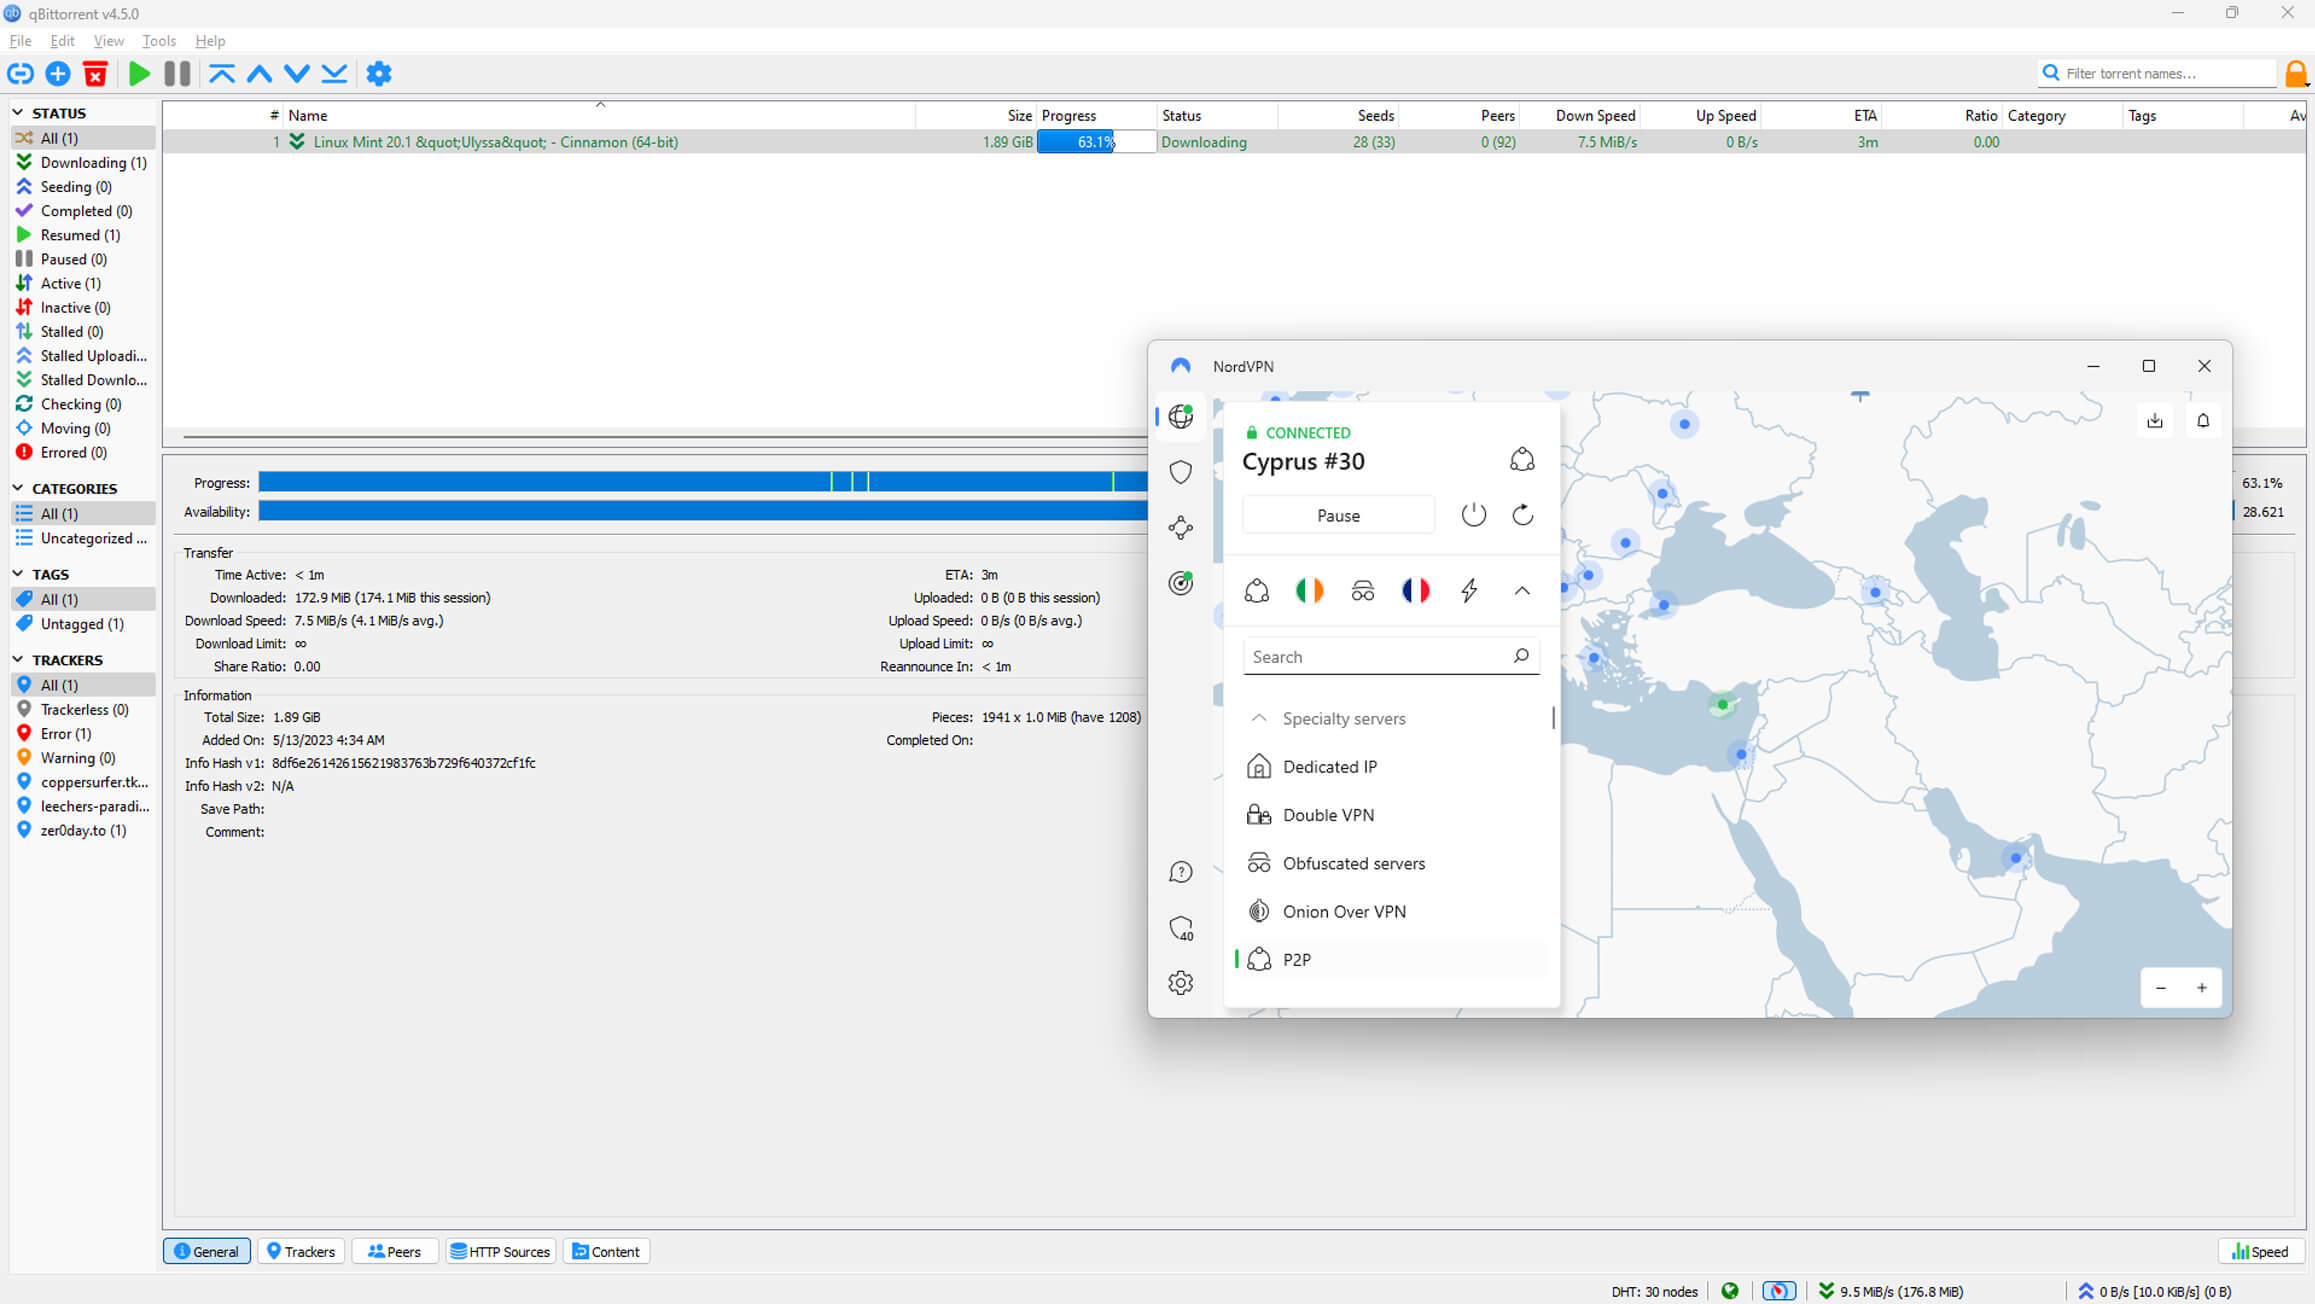Click NordVPN shield icon with 40 badge

pos(1181,928)
